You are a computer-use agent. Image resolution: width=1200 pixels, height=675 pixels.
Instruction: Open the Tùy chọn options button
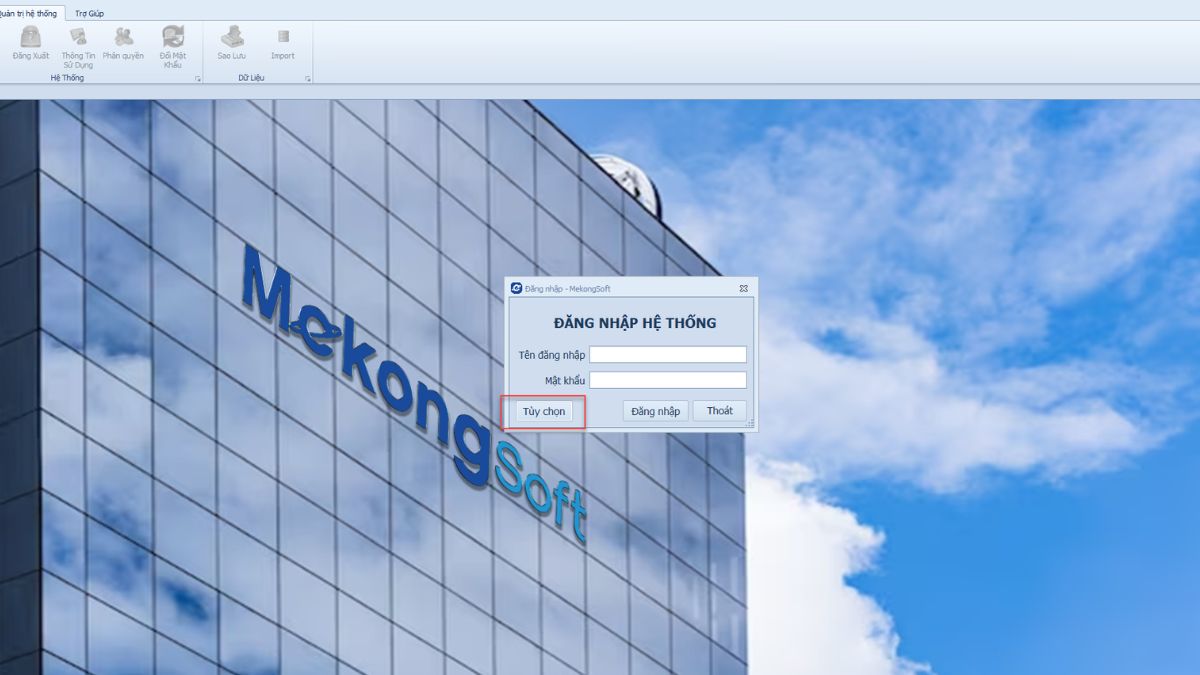tap(544, 411)
